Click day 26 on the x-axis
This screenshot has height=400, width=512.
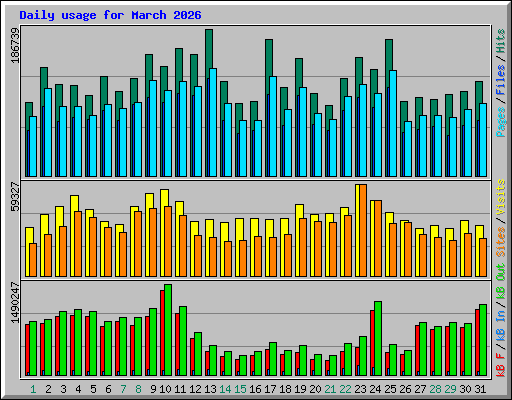tap(405, 389)
